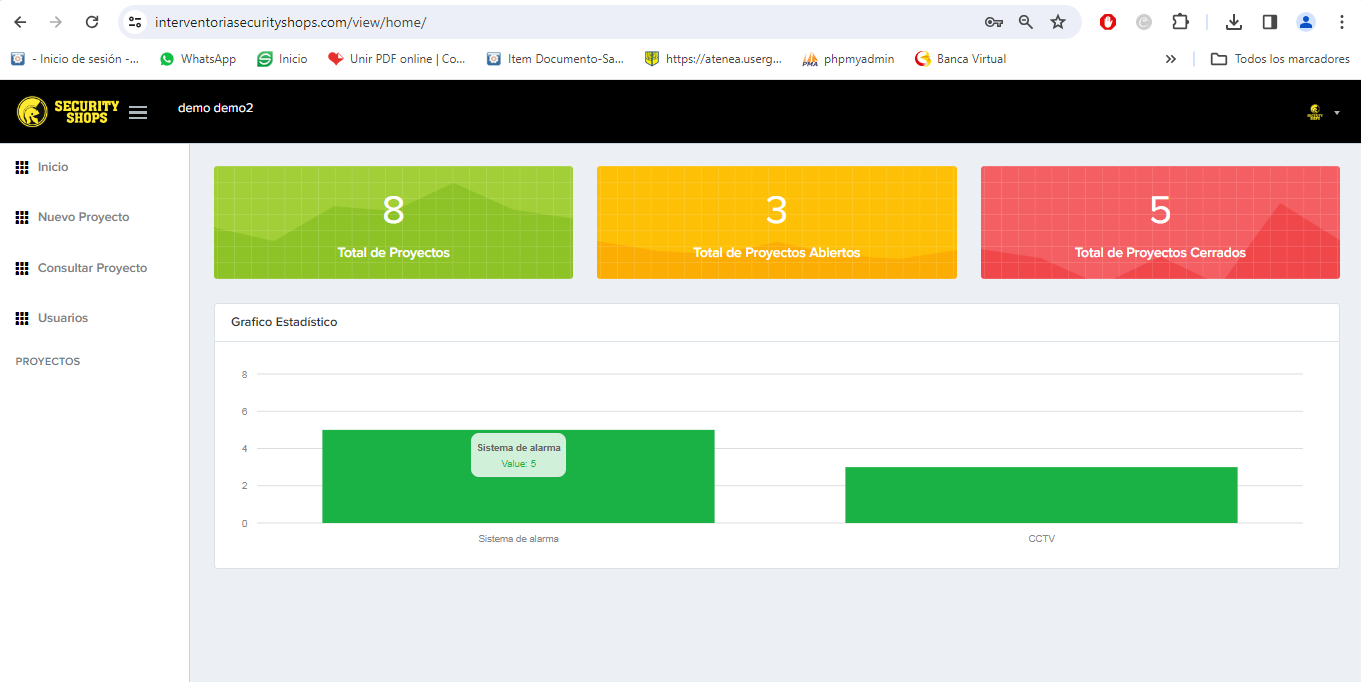
Task: Click the browser reload icon
Action: pyautogui.click(x=92, y=22)
